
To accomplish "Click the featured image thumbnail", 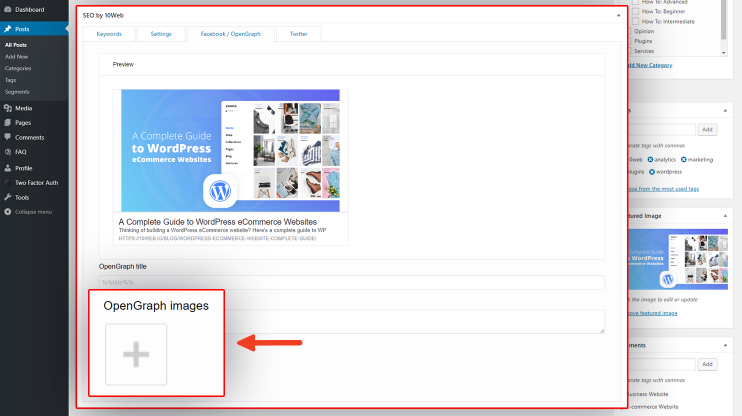I will pos(678,259).
